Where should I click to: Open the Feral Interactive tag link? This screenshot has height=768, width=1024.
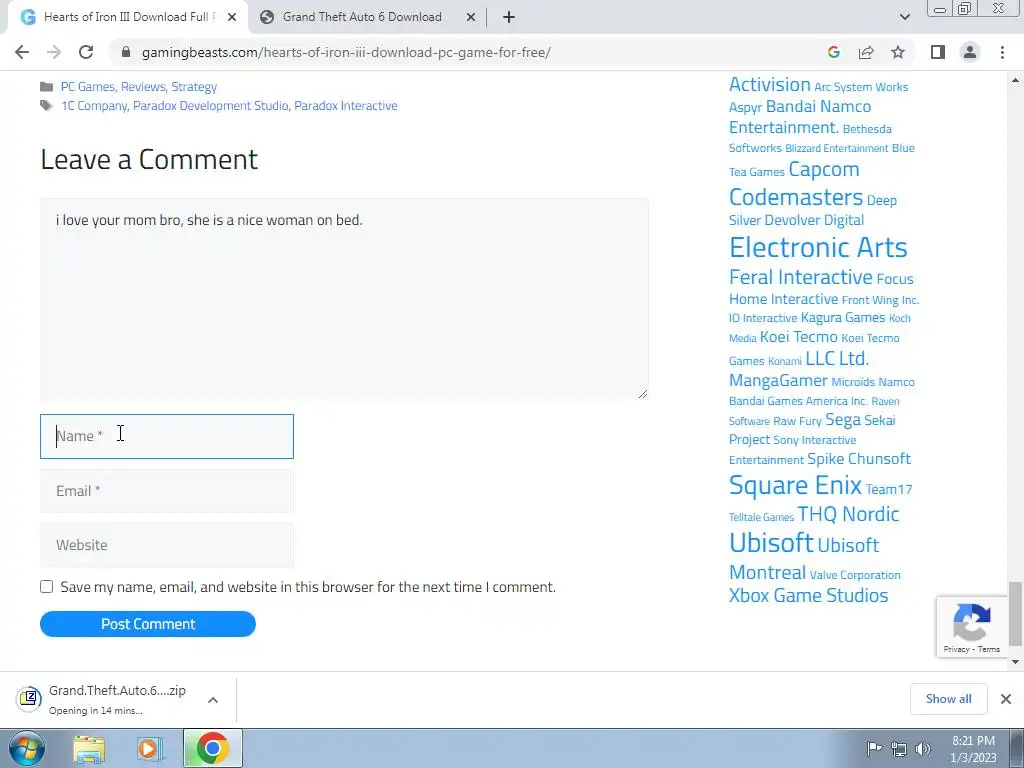pyautogui.click(x=801, y=277)
